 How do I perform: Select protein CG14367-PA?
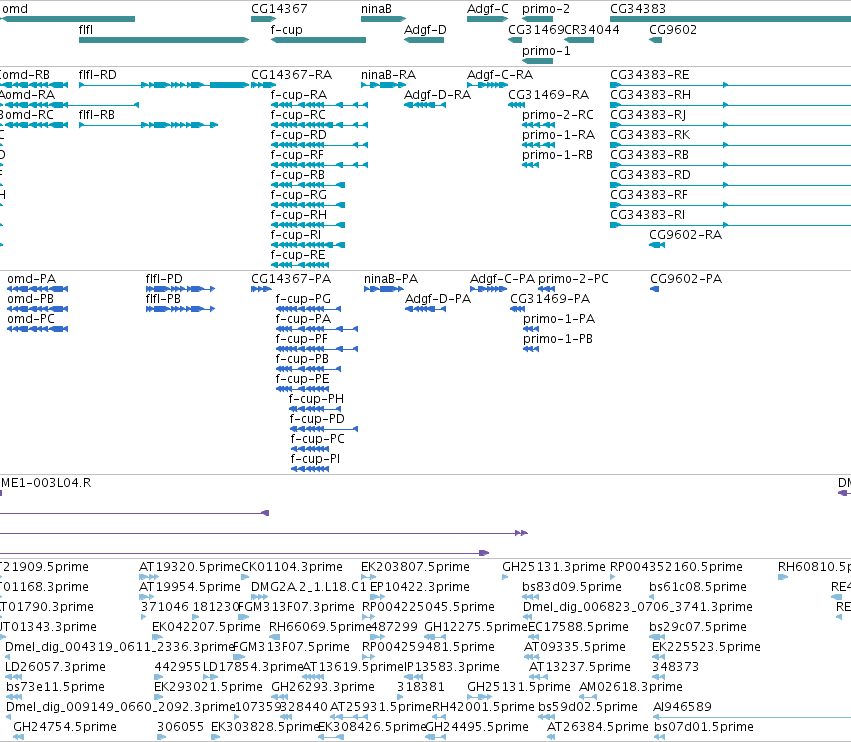coord(261,289)
